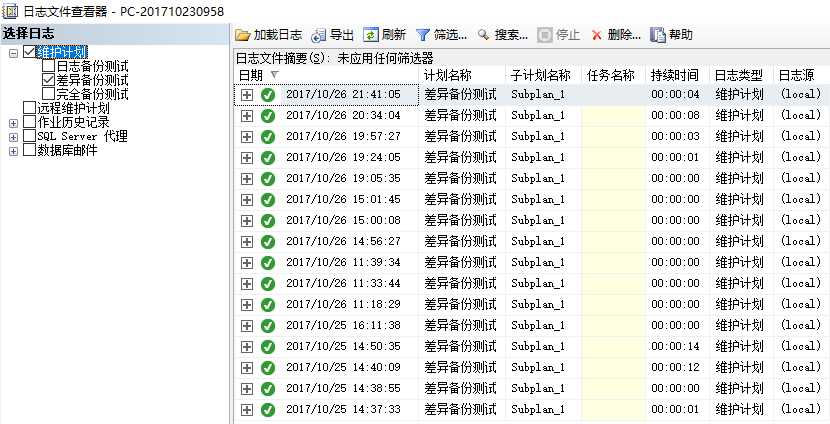Sort by the 日志类型 column header
This screenshot has width=830, height=424.
coord(741,75)
